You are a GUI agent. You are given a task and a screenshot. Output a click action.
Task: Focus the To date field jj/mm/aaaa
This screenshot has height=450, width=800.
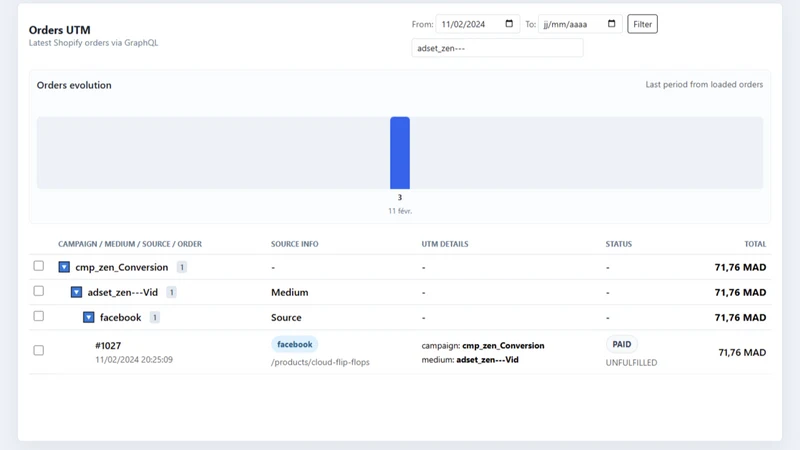click(x=580, y=24)
